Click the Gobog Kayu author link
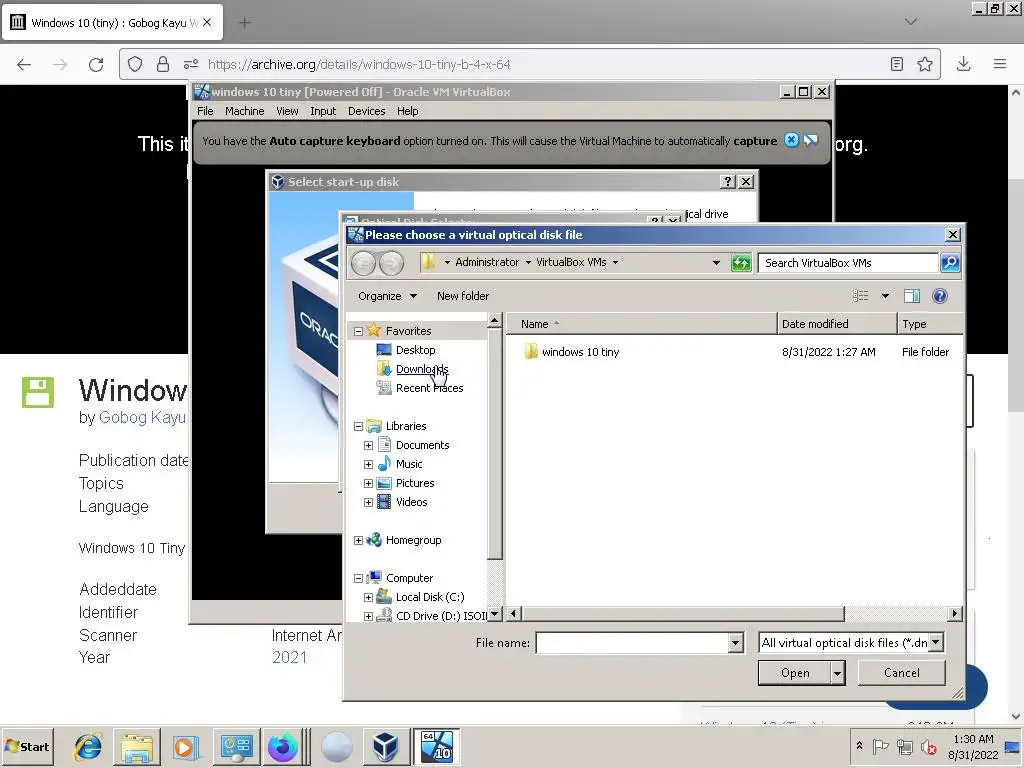This screenshot has width=1024, height=768. [x=142, y=417]
